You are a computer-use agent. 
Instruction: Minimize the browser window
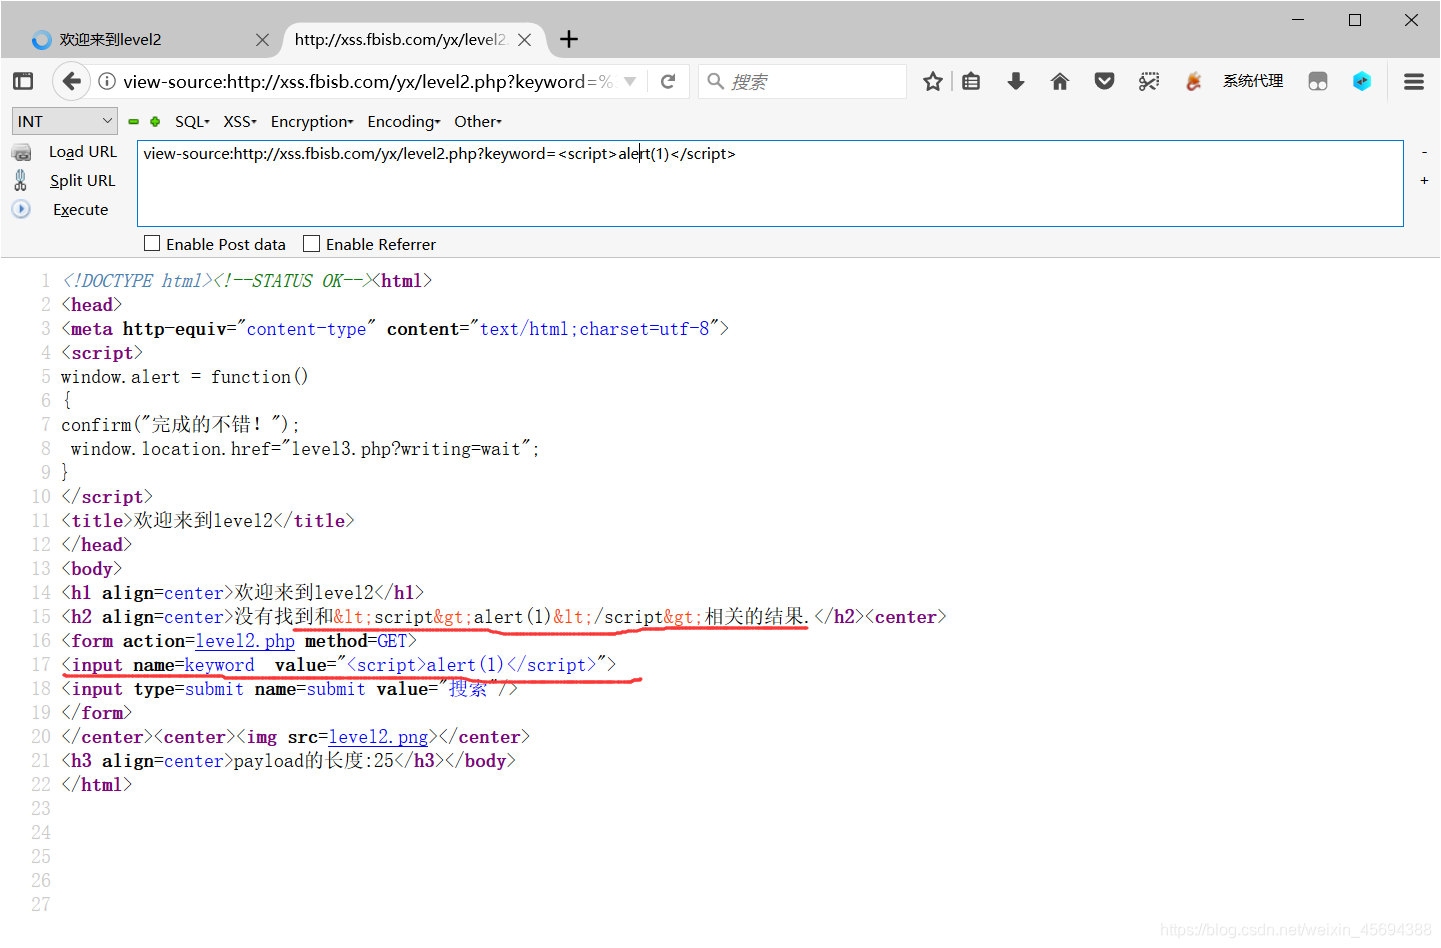click(1298, 20)
